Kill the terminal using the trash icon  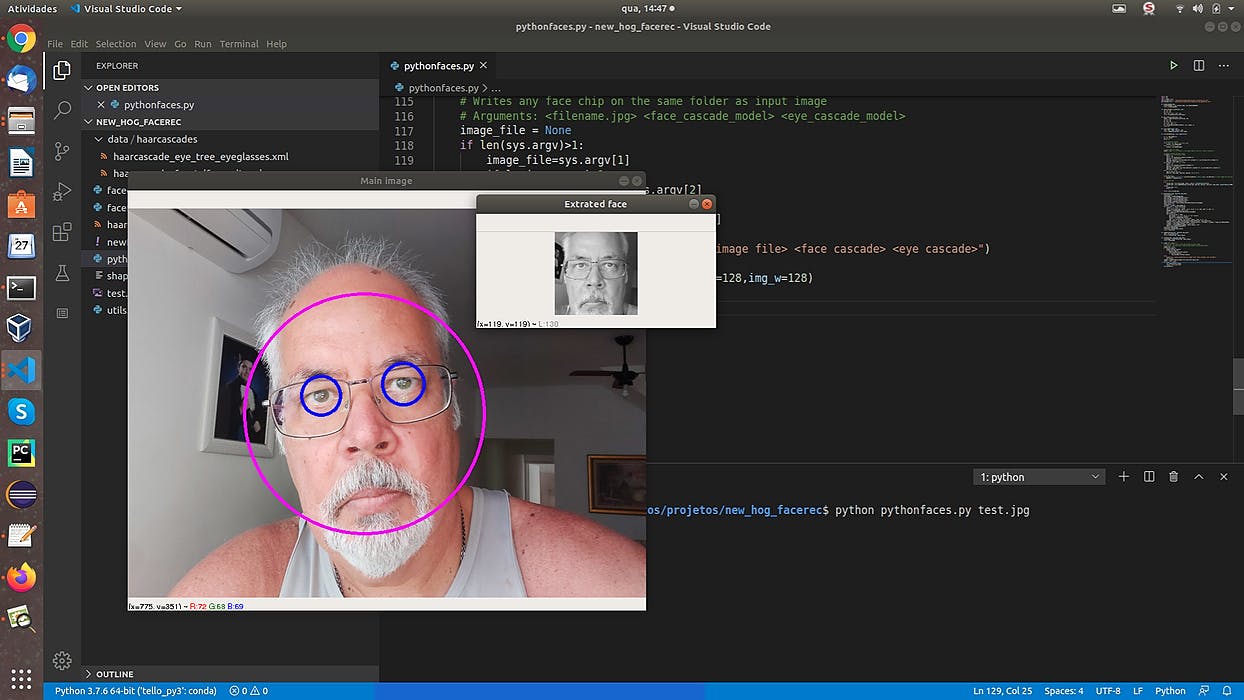(1173, 476)
